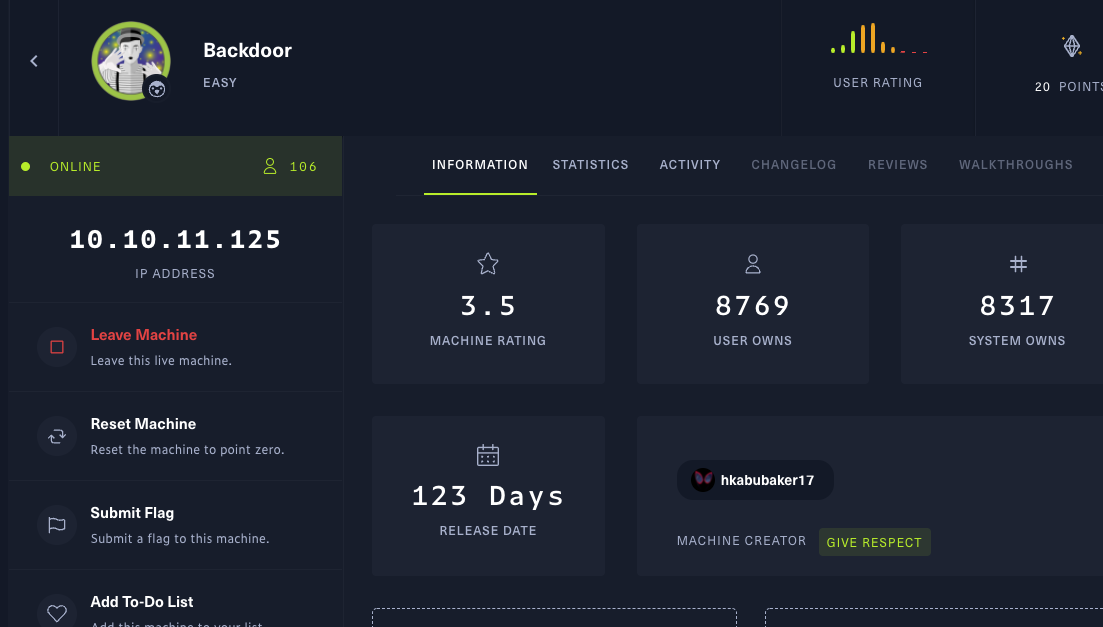Open the Backdoor machine avatar image
The image size is (1103, 627).
click(131, 61)
